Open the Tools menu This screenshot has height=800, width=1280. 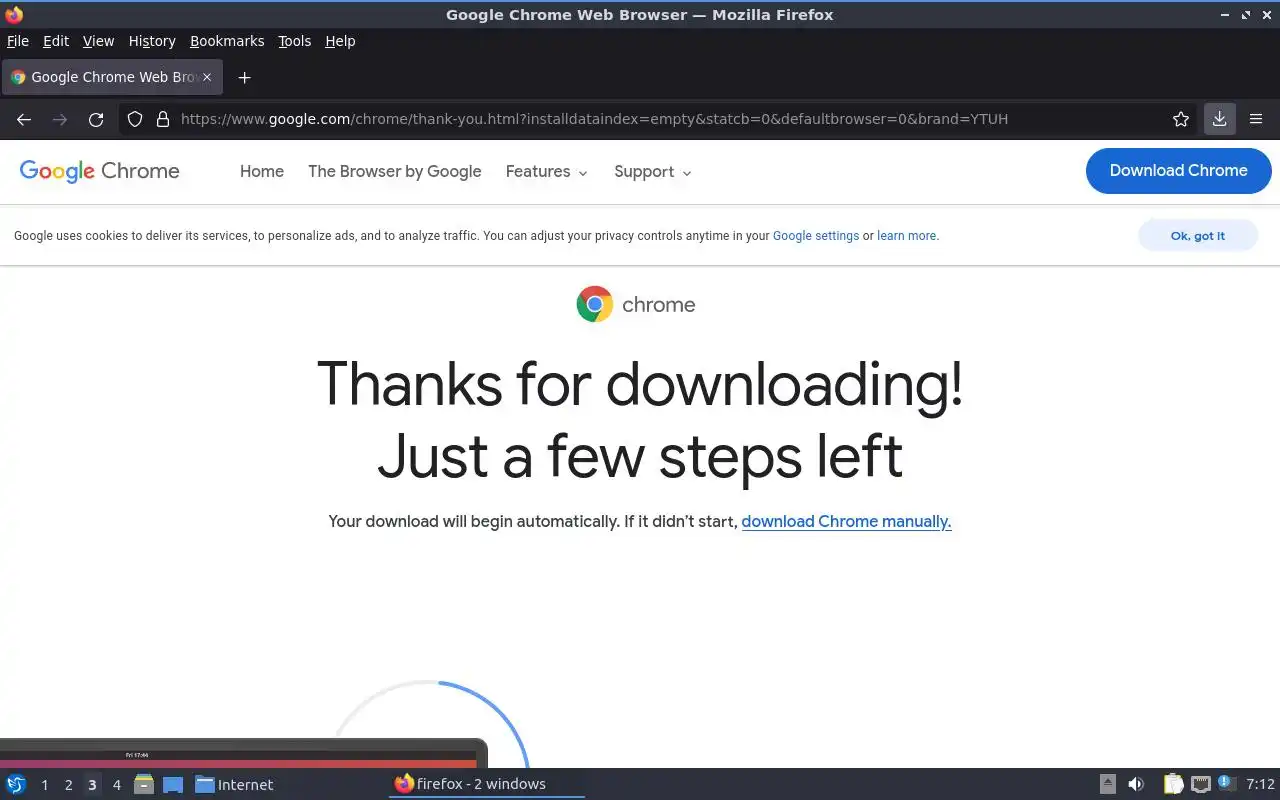tap(294, 41)
